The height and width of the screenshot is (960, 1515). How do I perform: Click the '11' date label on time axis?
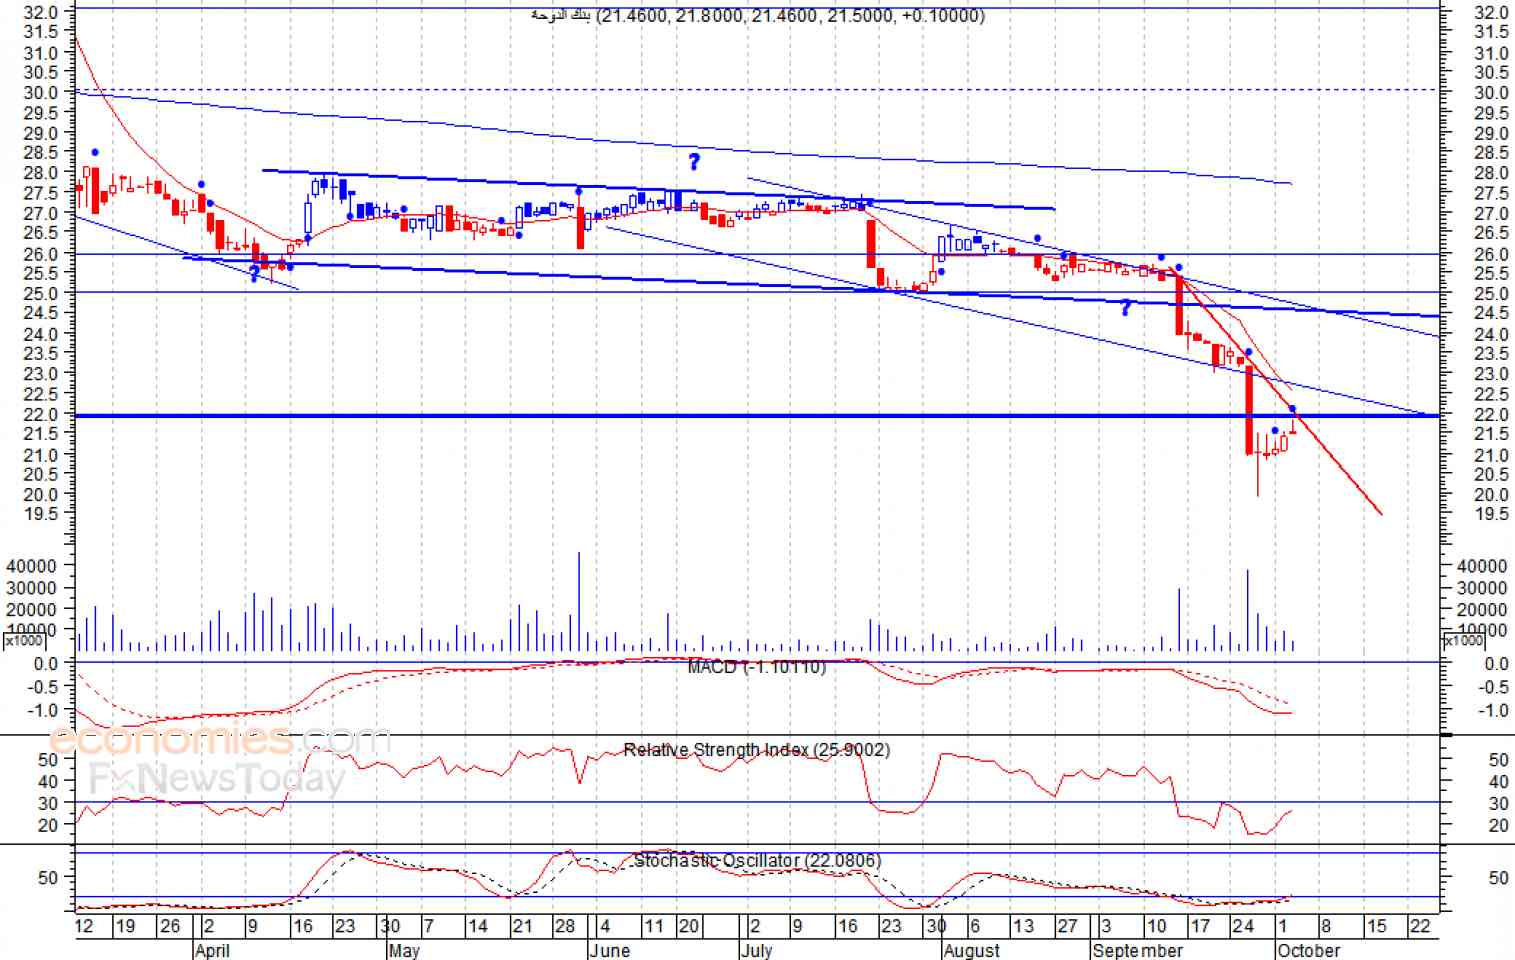click(x=653, y=926)
